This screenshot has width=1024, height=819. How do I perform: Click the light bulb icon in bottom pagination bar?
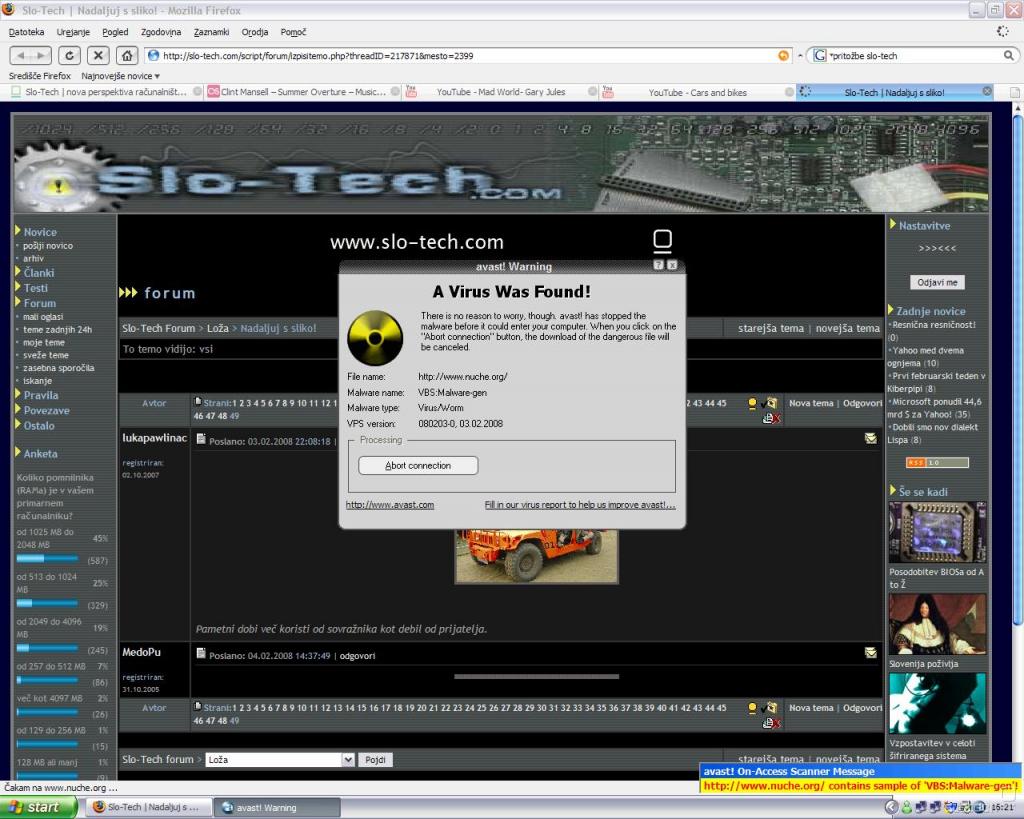tap(752, 708)
